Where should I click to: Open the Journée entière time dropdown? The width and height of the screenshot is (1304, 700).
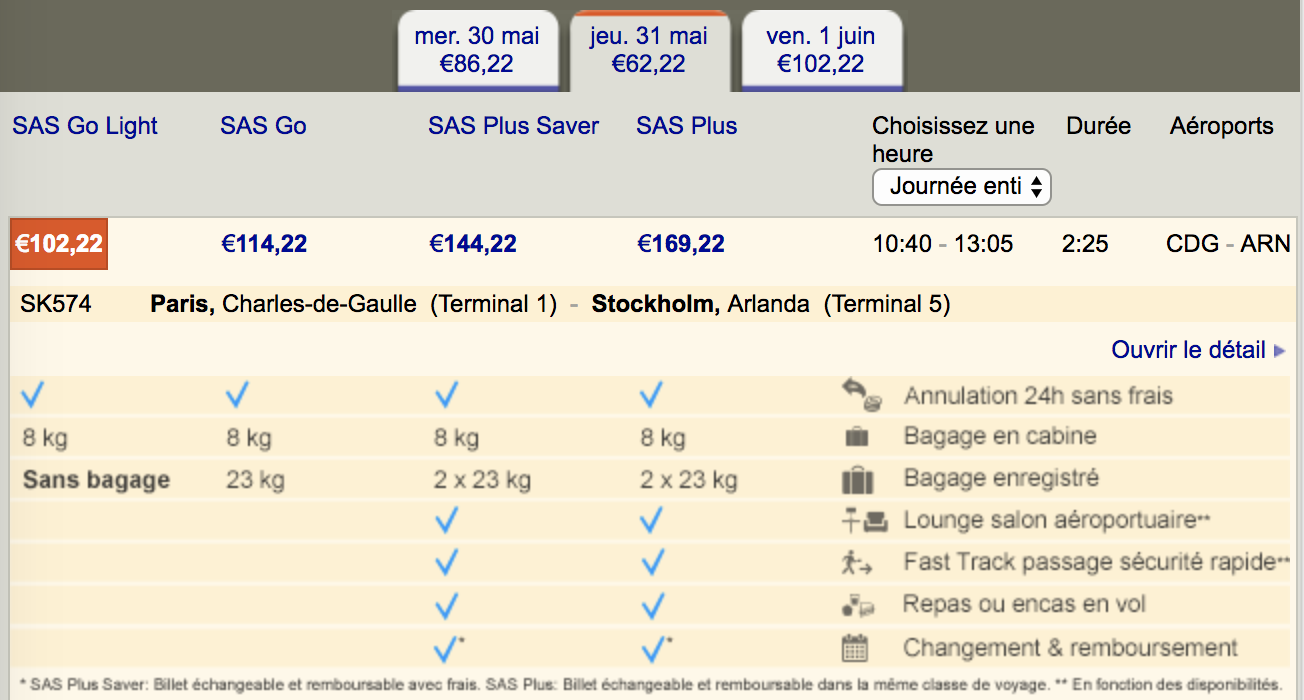coord(962,187)
